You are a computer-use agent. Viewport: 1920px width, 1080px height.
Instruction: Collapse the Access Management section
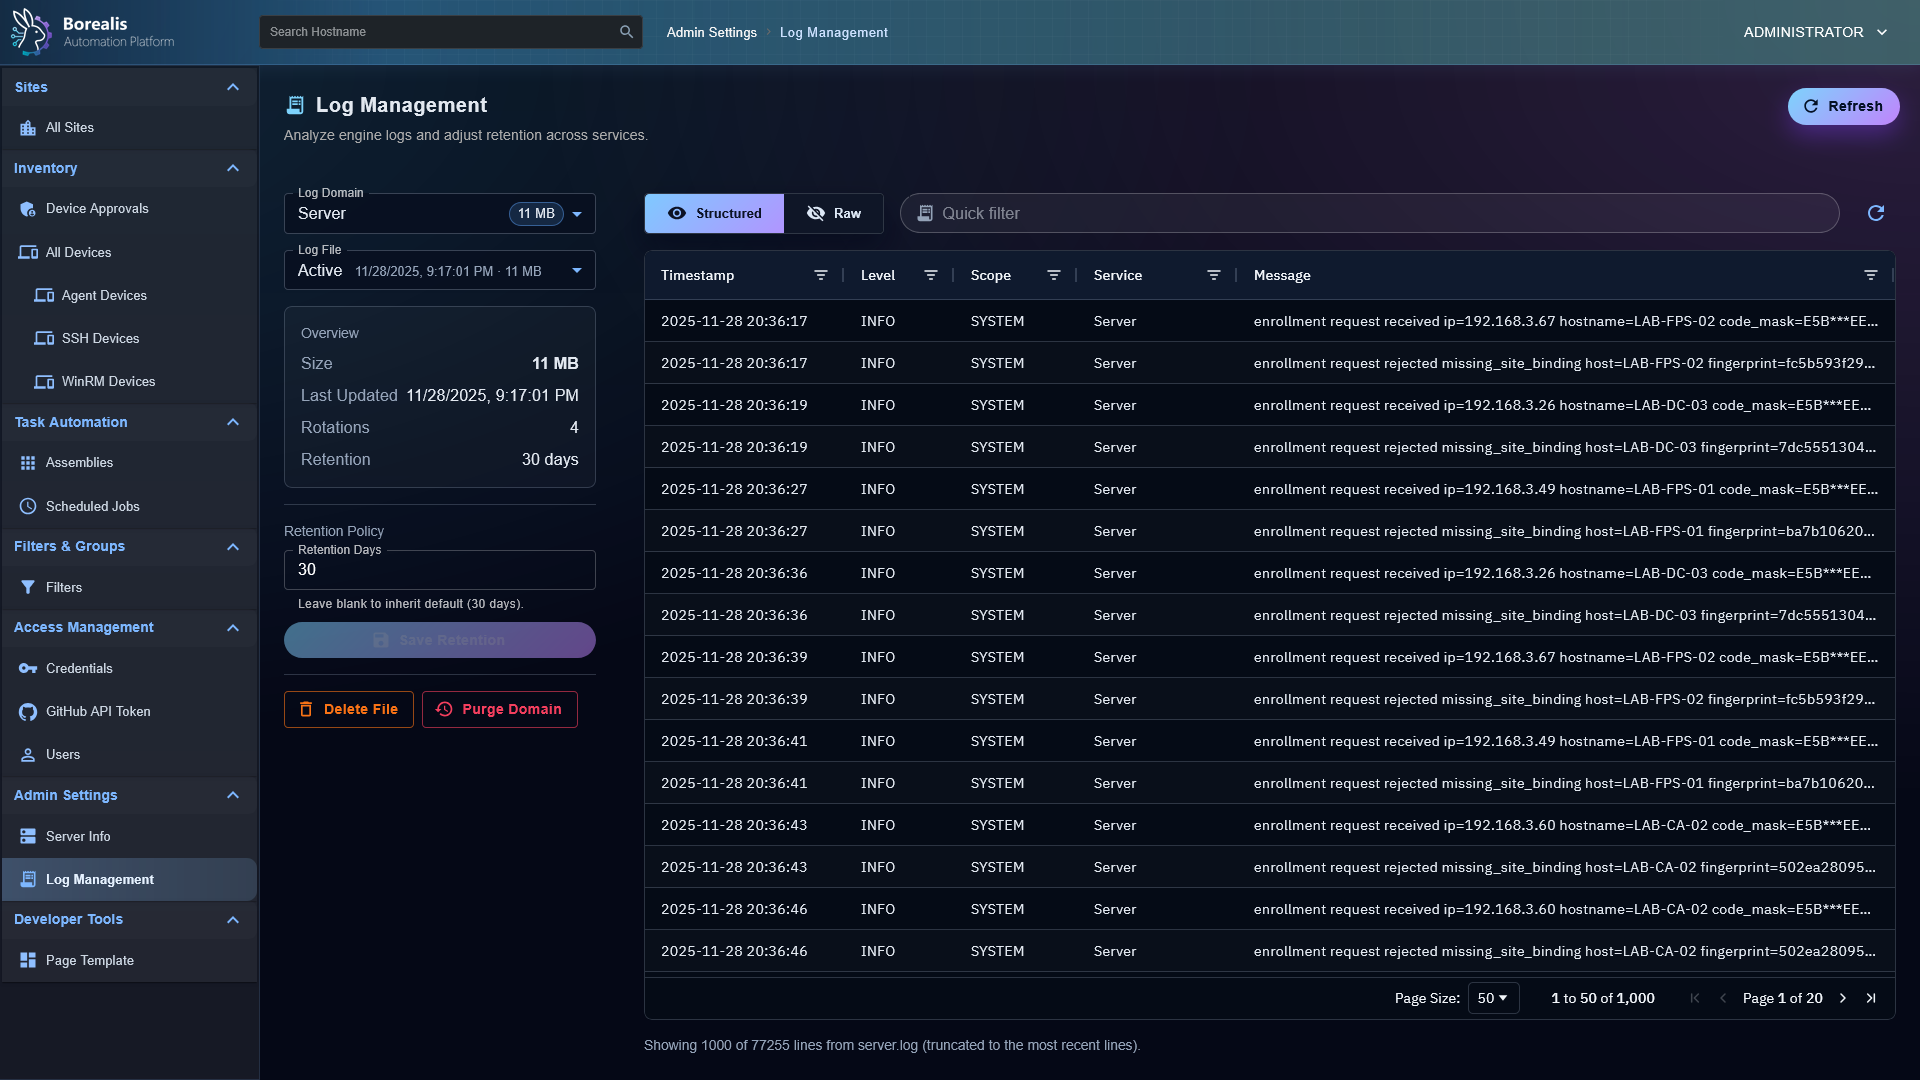[233, 628]
